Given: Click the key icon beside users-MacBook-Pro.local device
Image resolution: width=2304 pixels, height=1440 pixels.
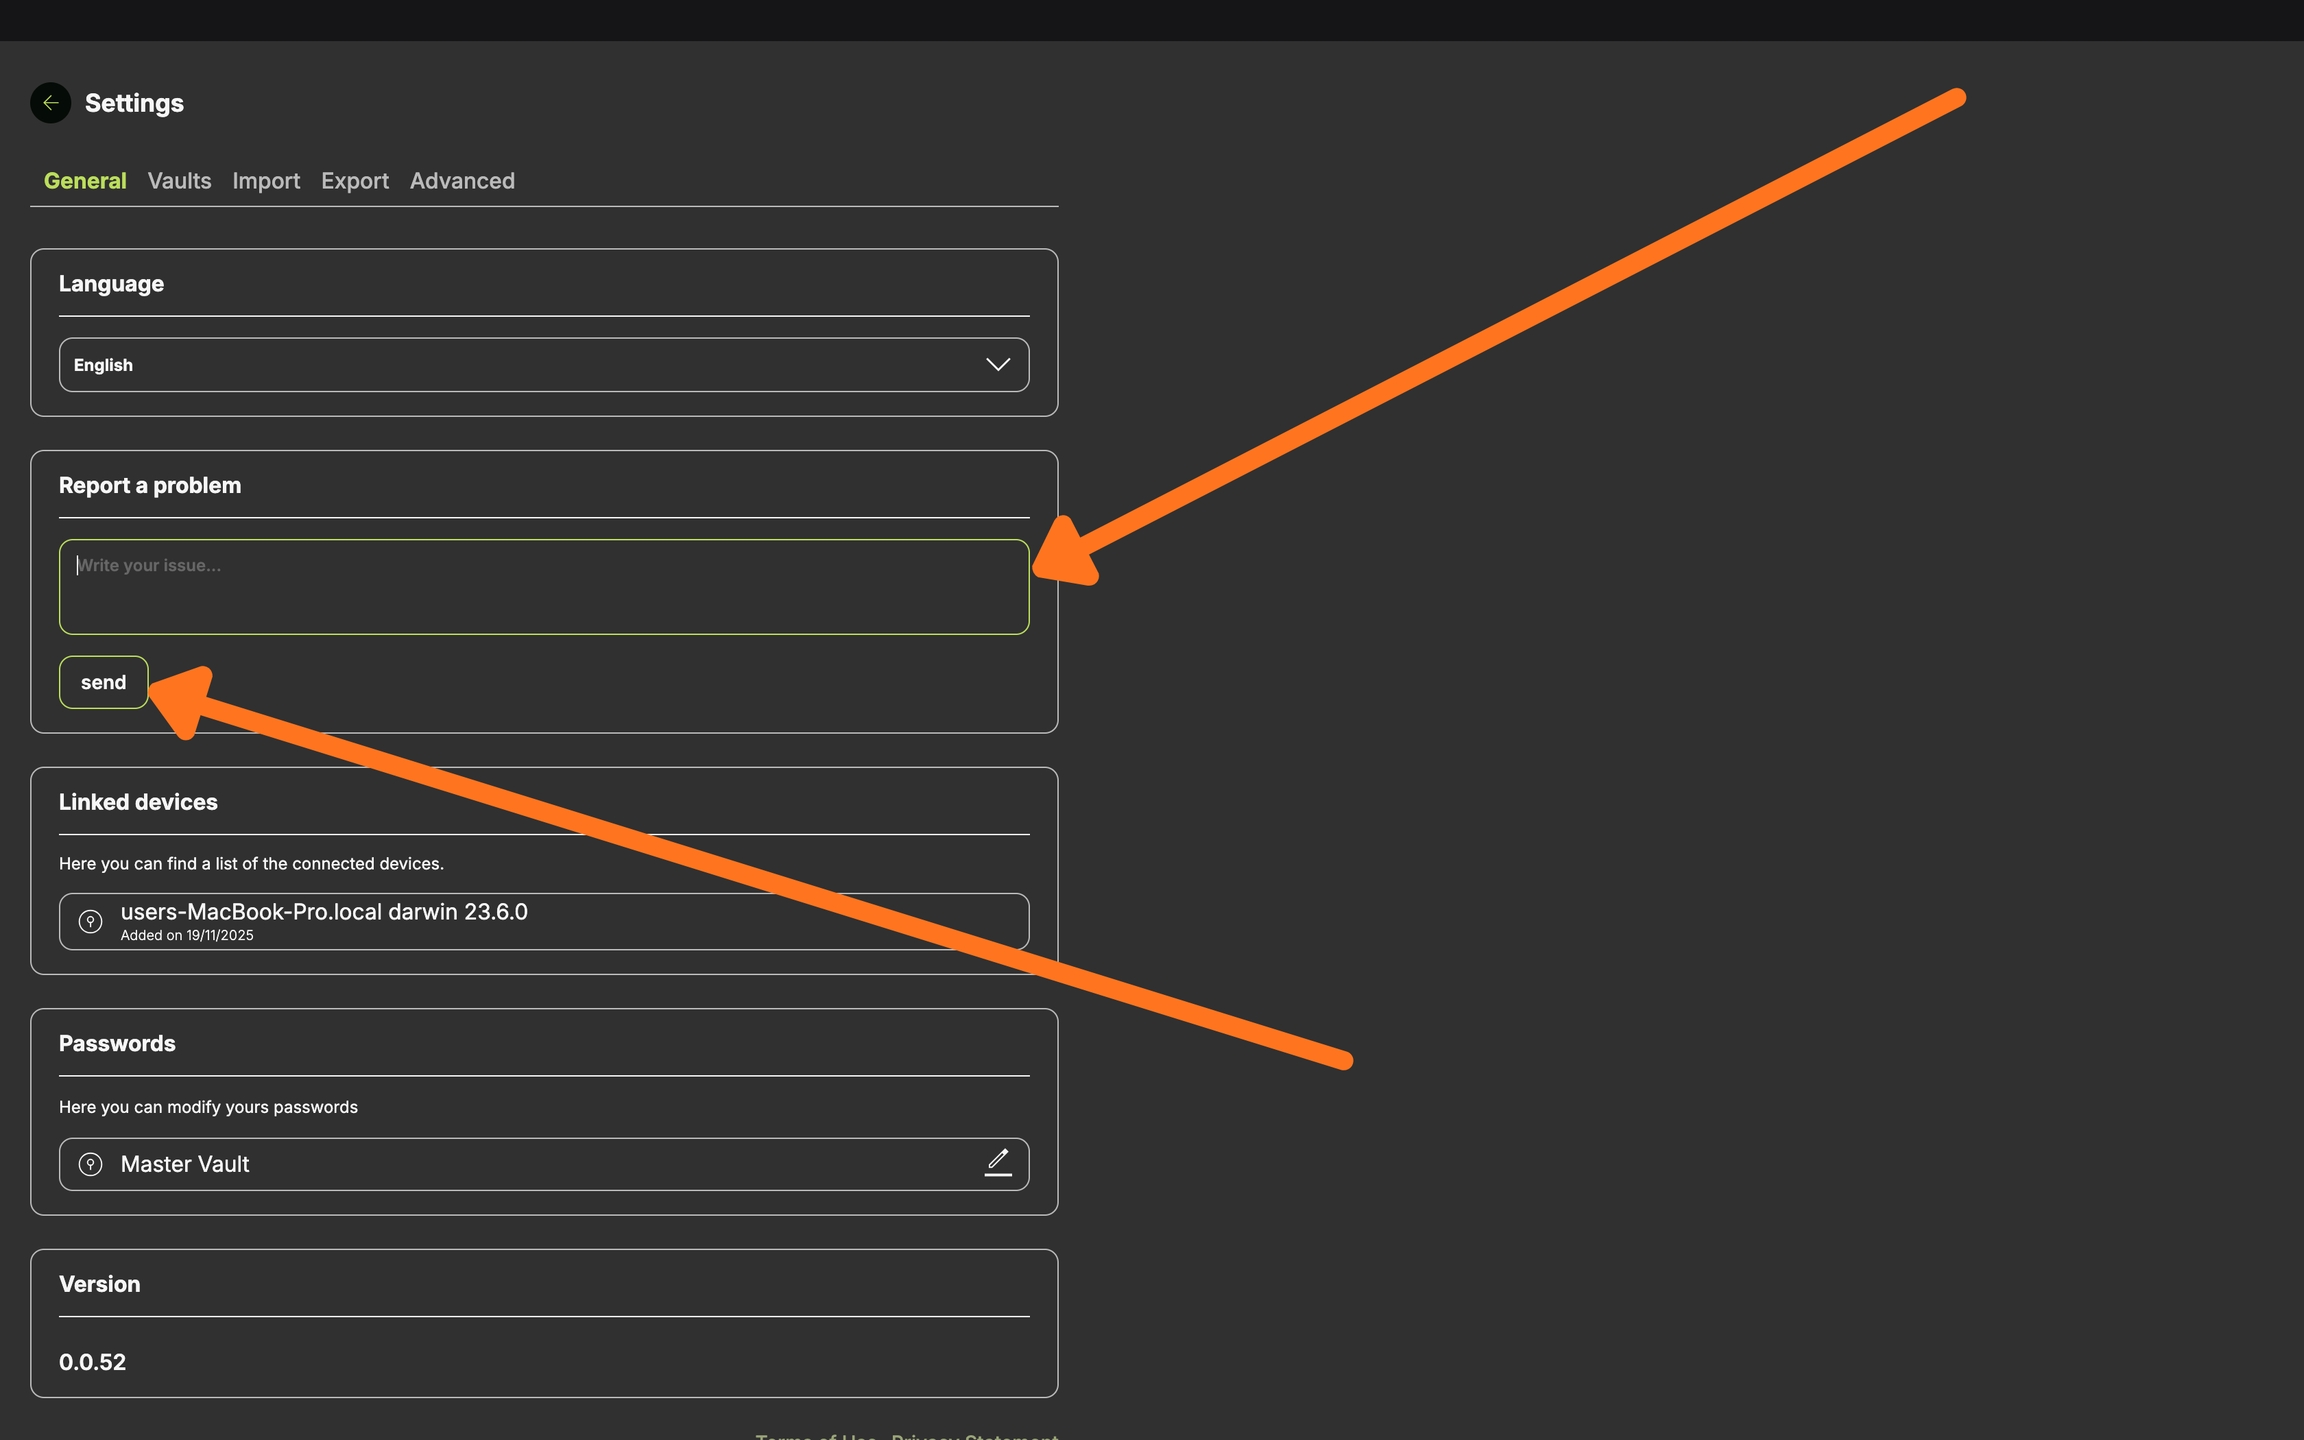Looking at the screenshot, I should pos(90,921).
